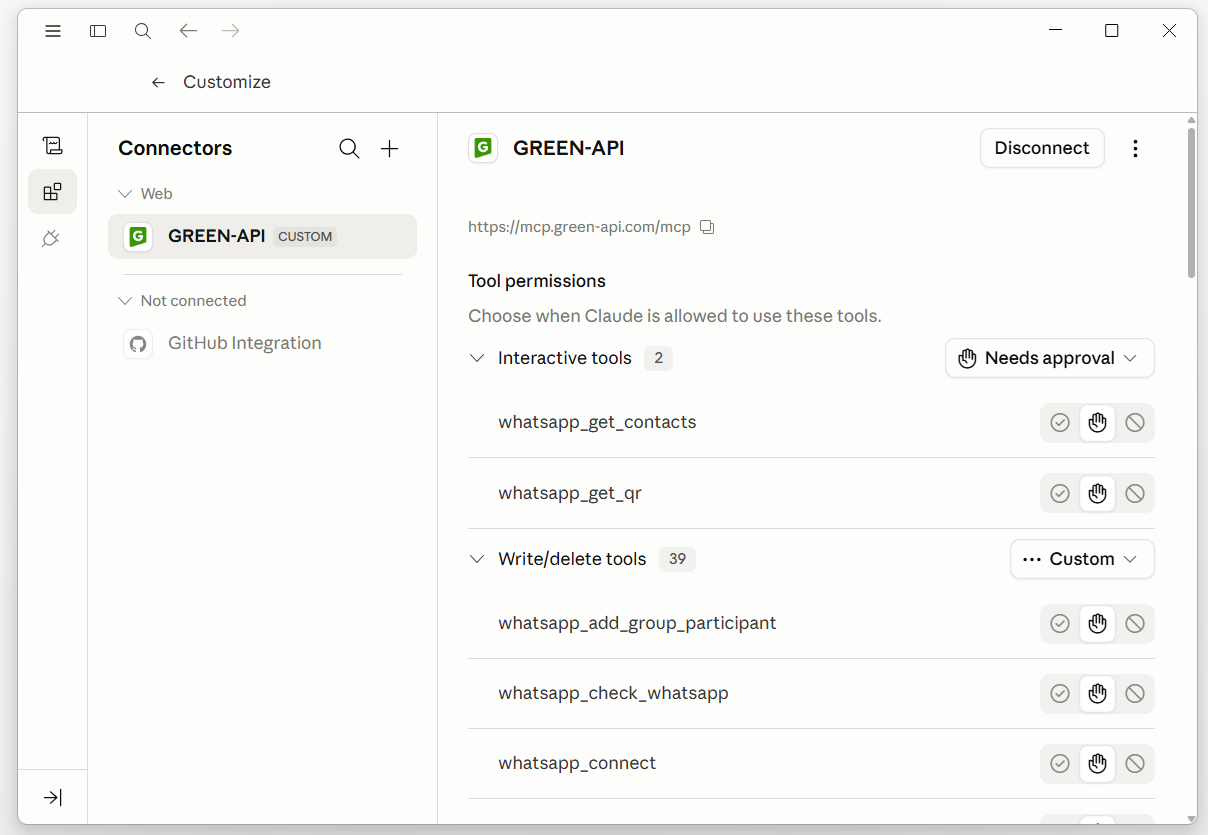Select the GREEN-API connector in the list
1208x835 pixels.
point(262,237)
